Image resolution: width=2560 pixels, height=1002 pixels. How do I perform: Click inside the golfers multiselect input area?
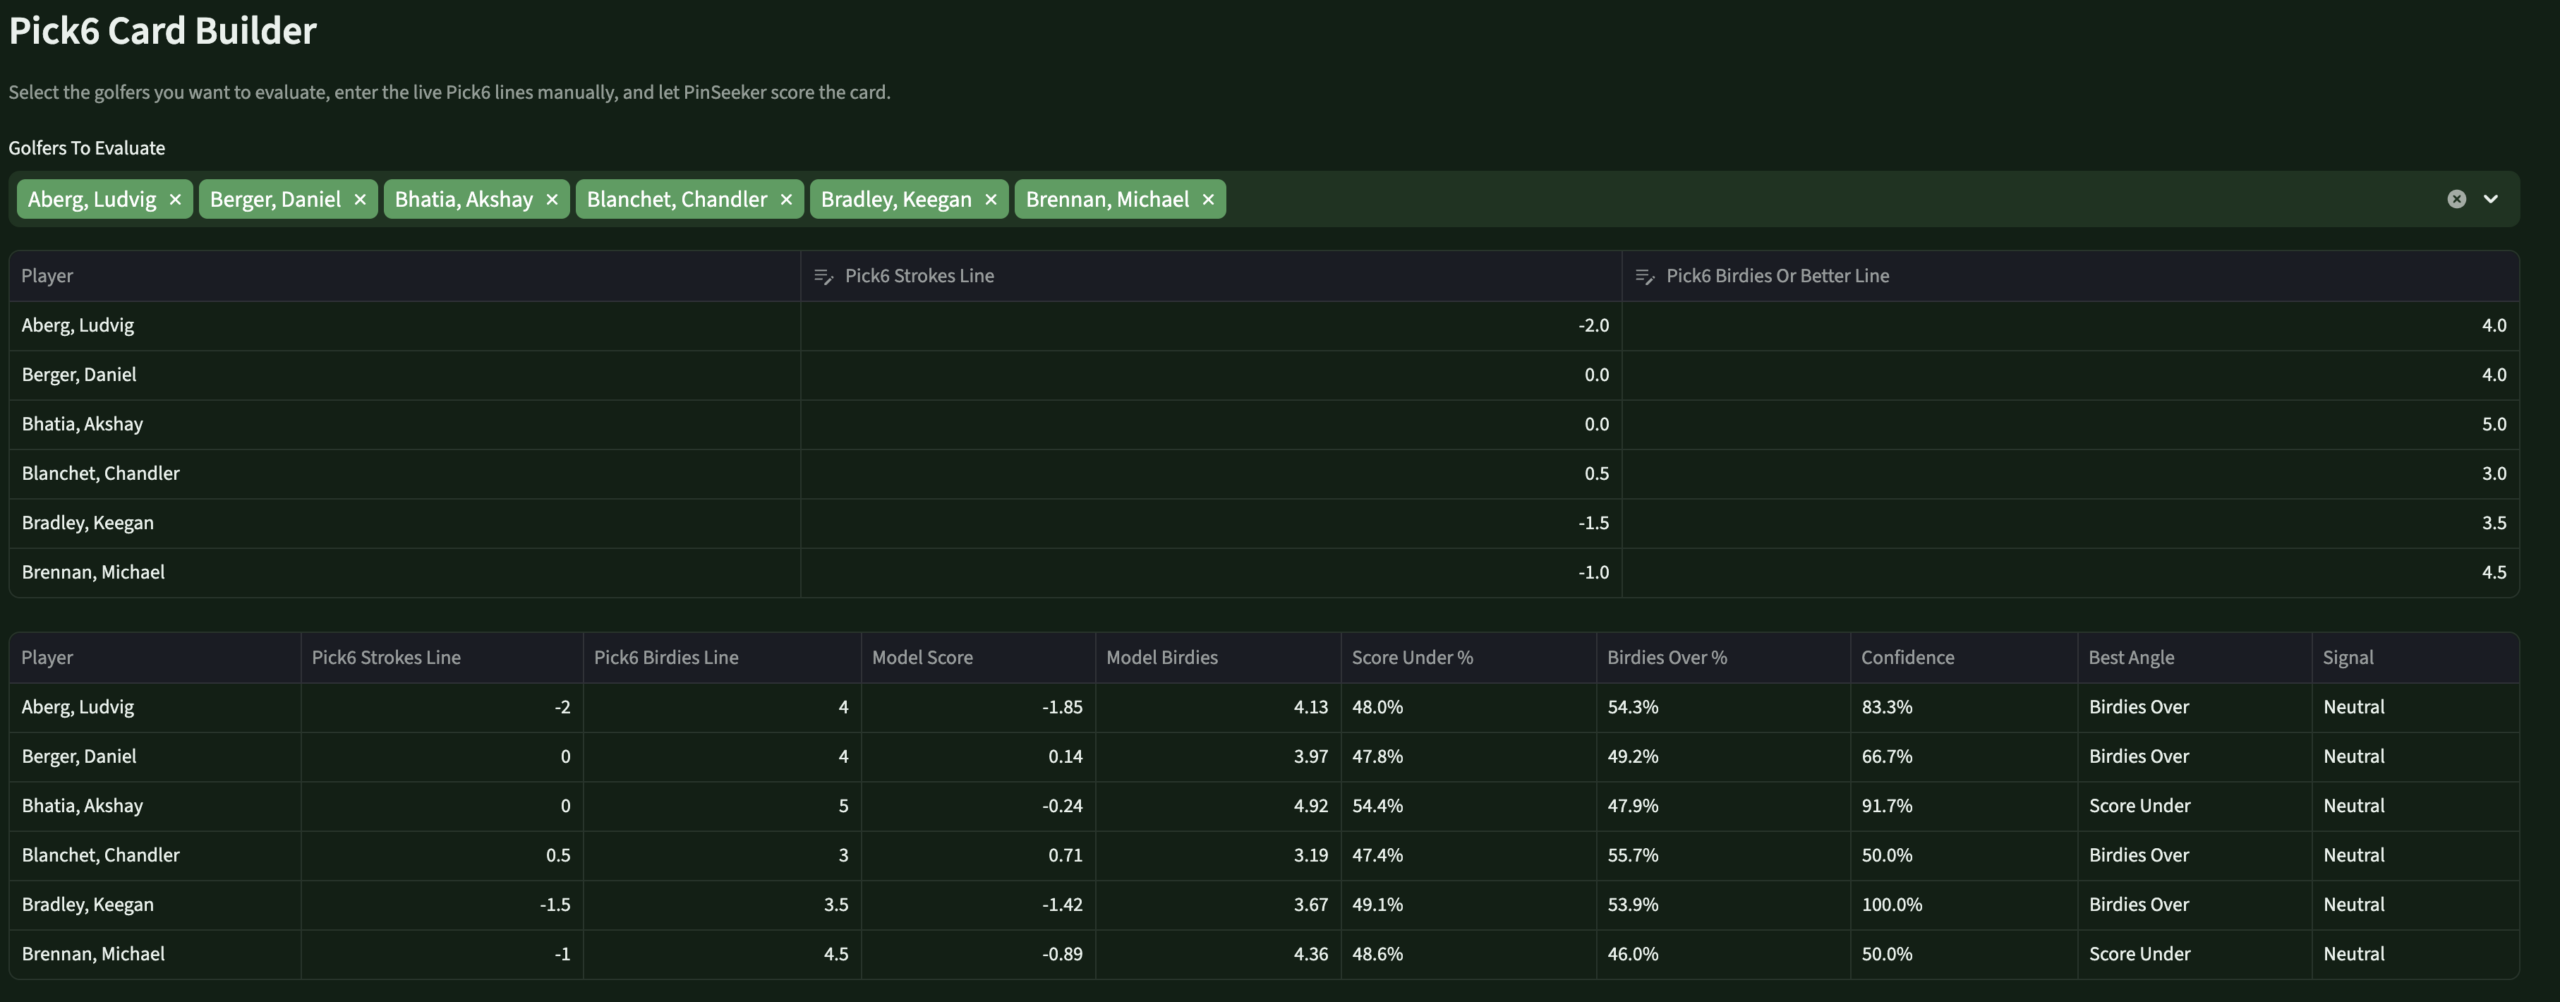1800,199
